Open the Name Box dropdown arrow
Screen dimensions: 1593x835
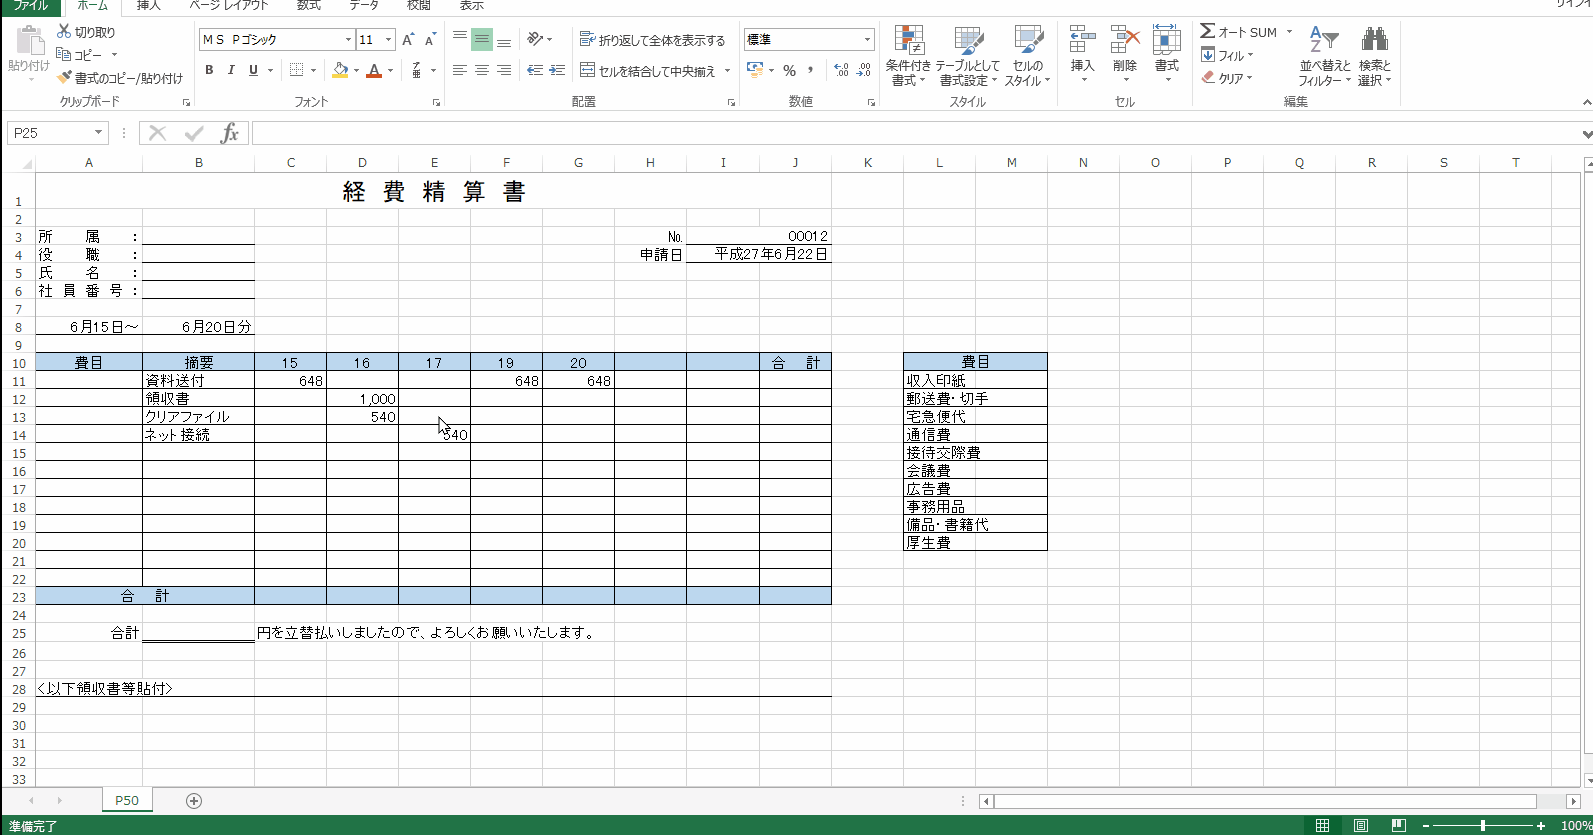pos(98,133)
